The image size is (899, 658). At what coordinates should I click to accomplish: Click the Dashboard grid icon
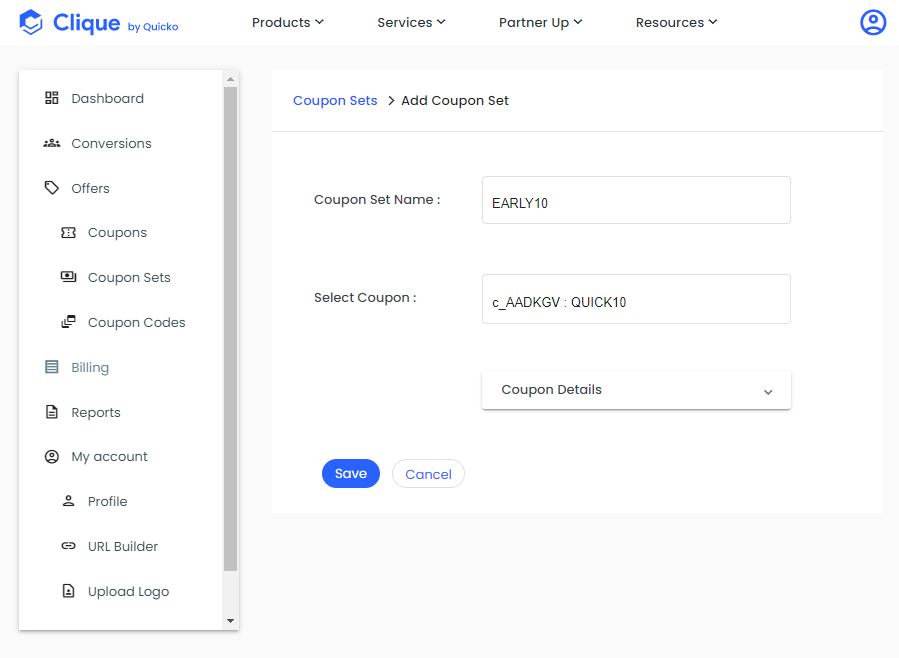(x=52, y=98)
